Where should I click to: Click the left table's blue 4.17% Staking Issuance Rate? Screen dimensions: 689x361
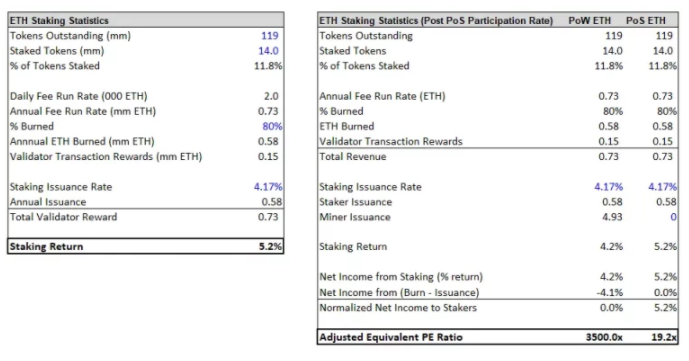(268, 187)
